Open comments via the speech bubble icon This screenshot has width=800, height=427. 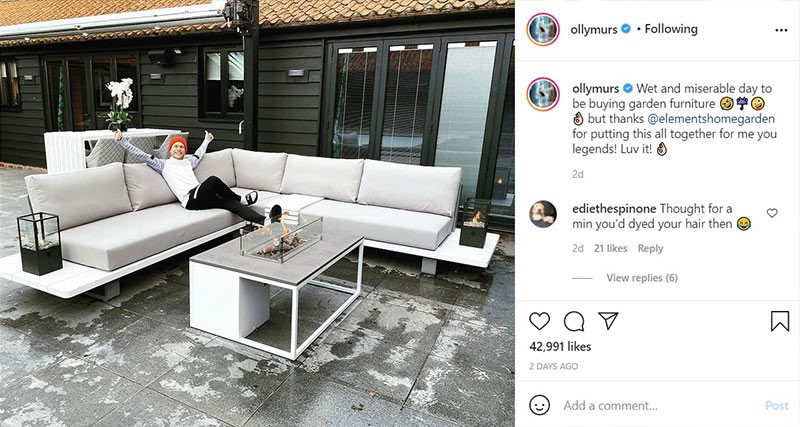[574, 321]
